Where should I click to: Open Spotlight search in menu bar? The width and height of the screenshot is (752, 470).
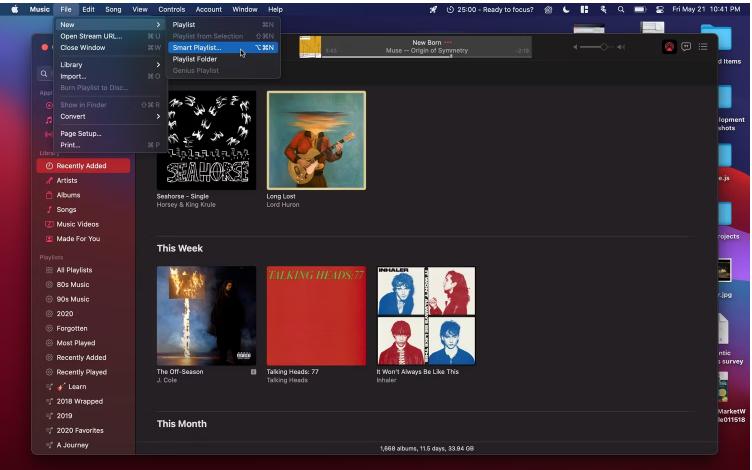coord(621,9)
